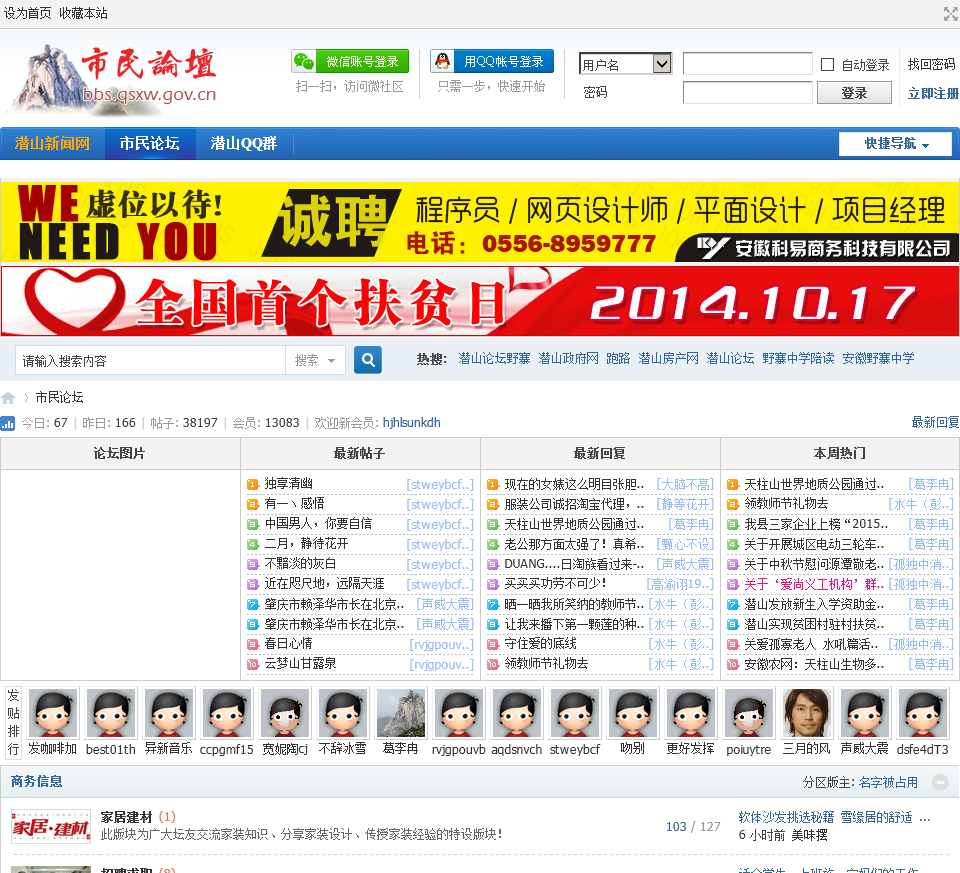Click the 全国首个扶贫日 banner
This screenshot has width=960, height=873.
pyautogui.click(x=480, y=301)
